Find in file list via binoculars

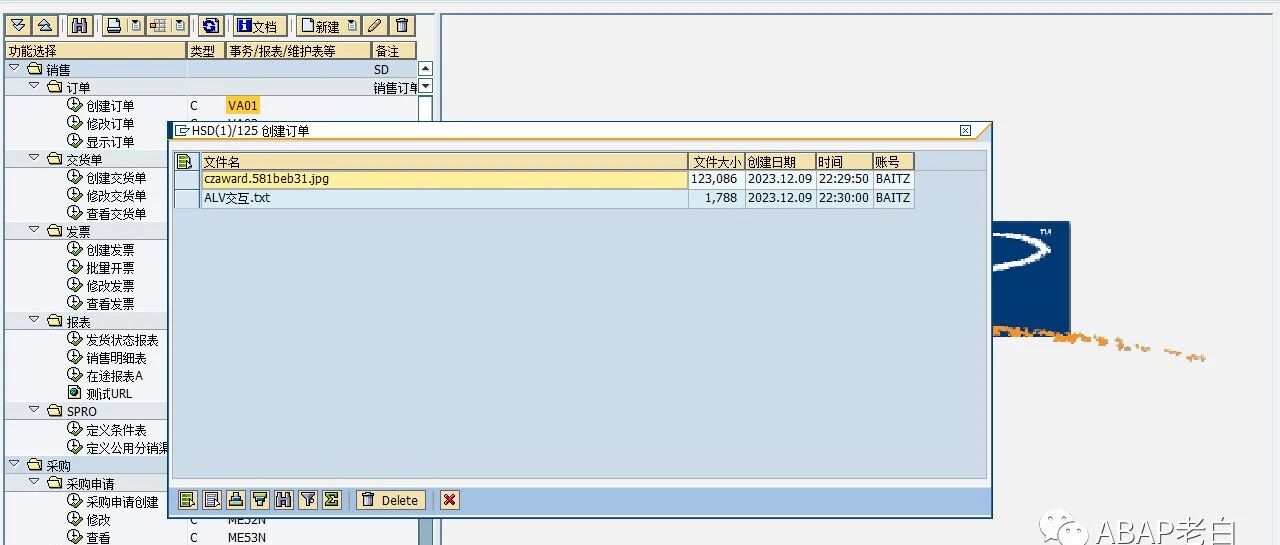pyautogui.click(x=284, y=500)
